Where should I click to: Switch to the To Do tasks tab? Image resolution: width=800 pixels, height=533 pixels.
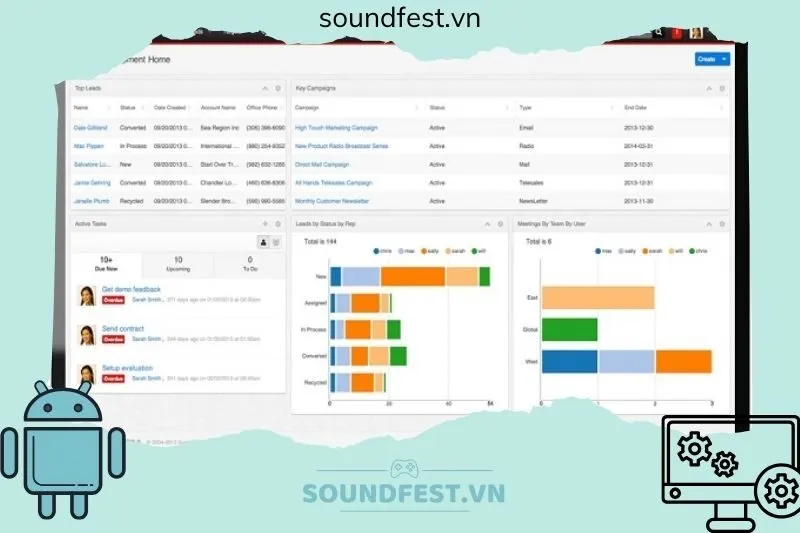(x=249, y=264)
